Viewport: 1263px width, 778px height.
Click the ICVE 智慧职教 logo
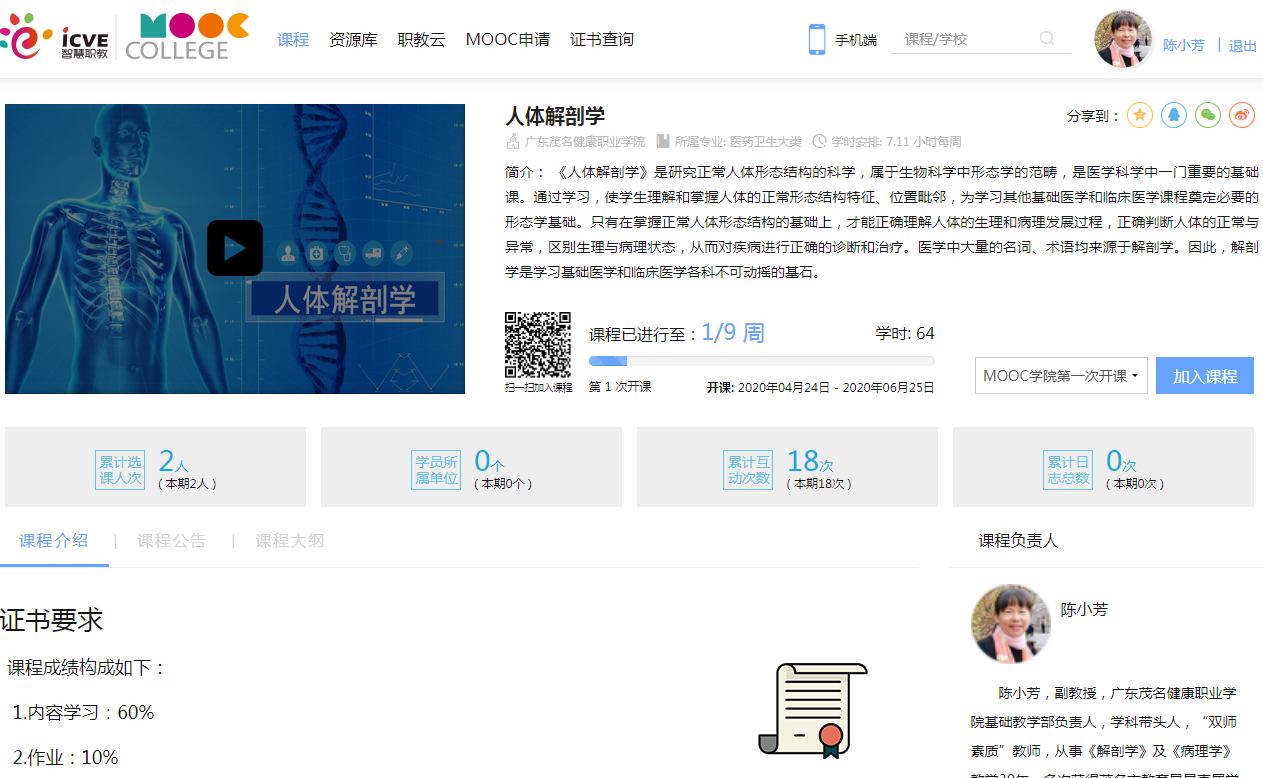(55, 38)
